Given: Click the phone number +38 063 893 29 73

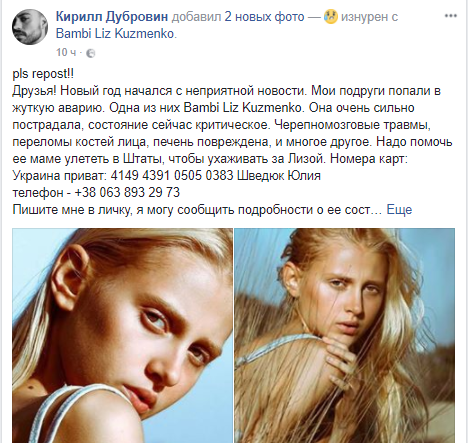Looking at the screenshot, I should coord(127,193).
